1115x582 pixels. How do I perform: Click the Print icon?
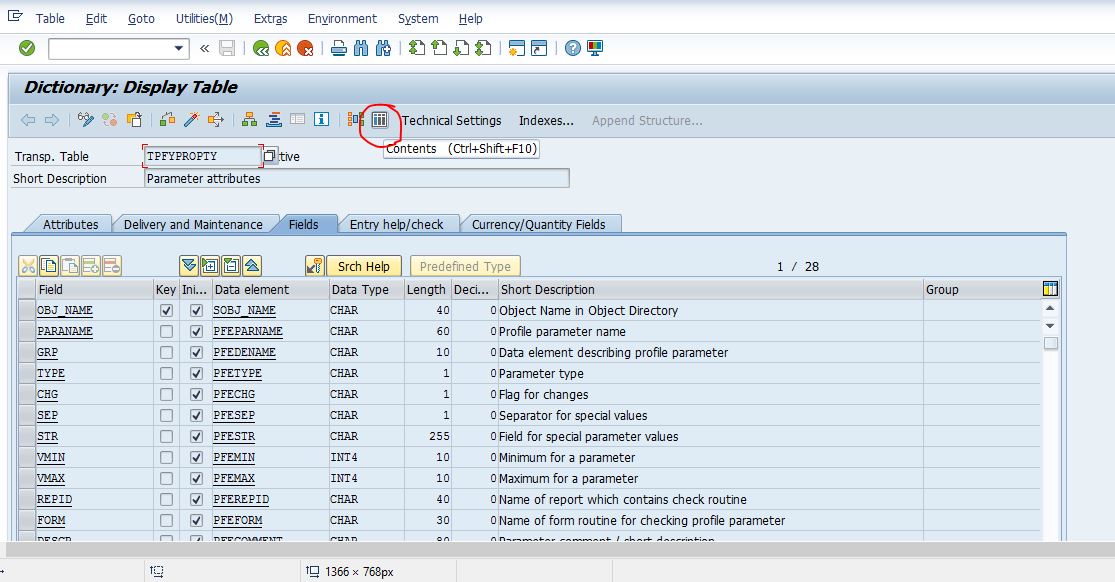[x=339, y=47]
